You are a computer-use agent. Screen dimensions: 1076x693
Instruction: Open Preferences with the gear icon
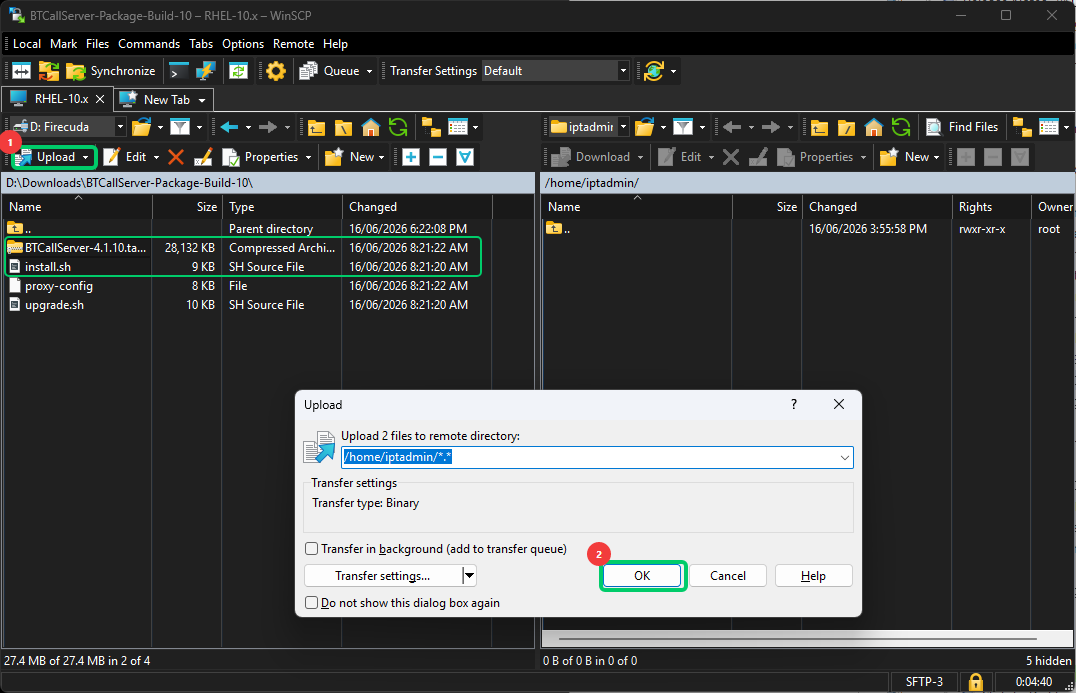pyautogui.click(x=276, y=71)
